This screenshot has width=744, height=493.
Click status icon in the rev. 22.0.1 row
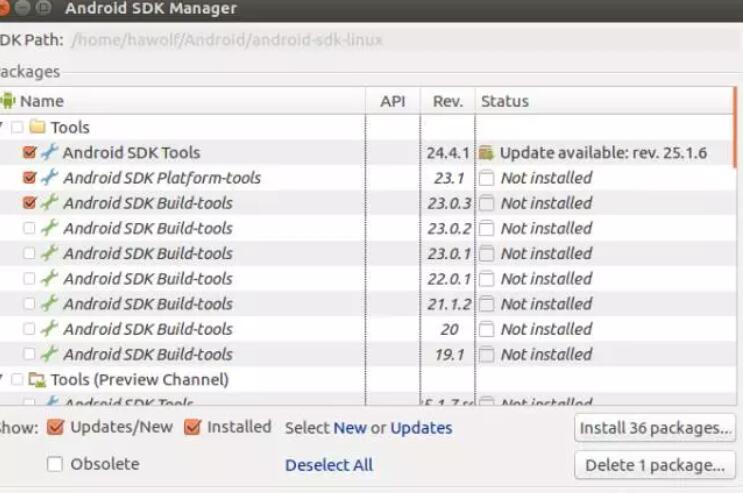[x=486, y=279]
